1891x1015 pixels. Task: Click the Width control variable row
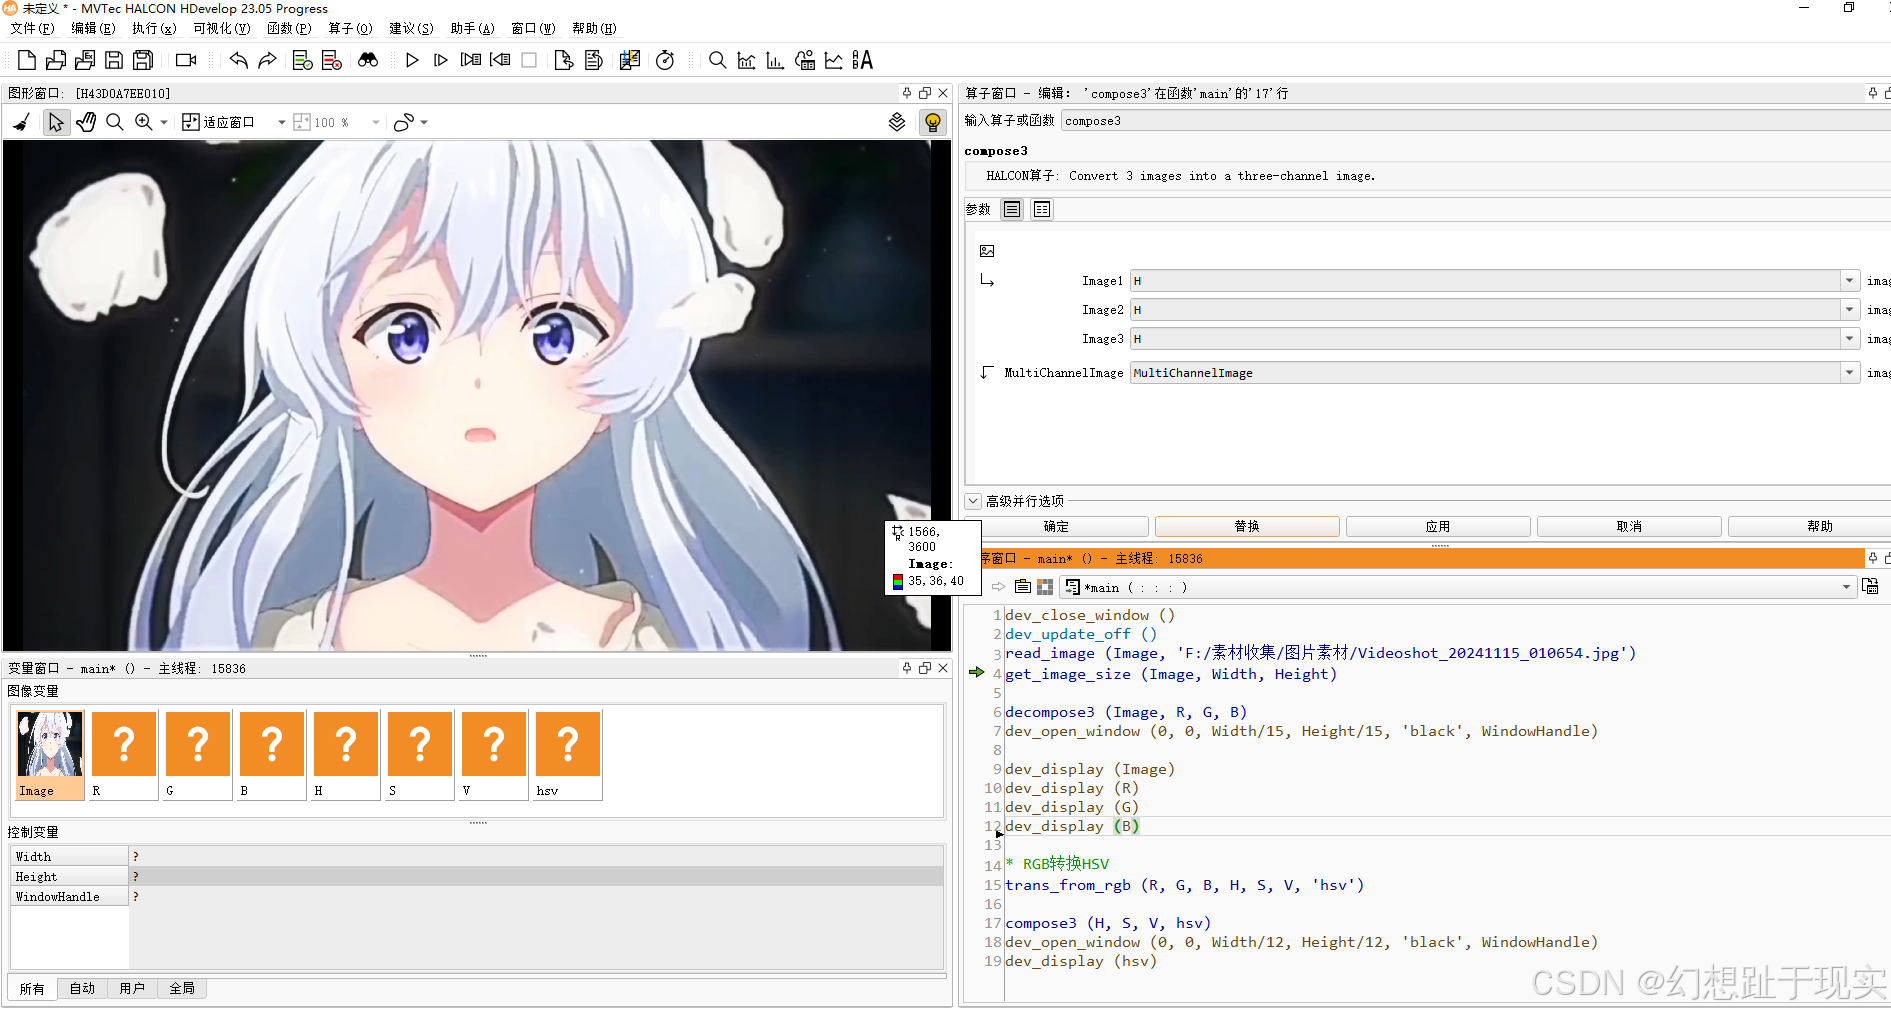point(477,856)
